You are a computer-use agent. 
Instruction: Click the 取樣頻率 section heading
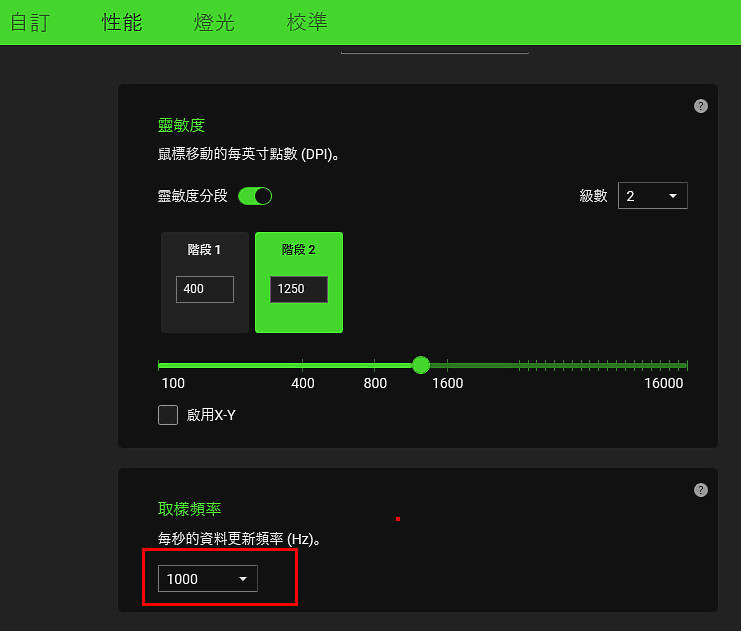tap(190, 509)
